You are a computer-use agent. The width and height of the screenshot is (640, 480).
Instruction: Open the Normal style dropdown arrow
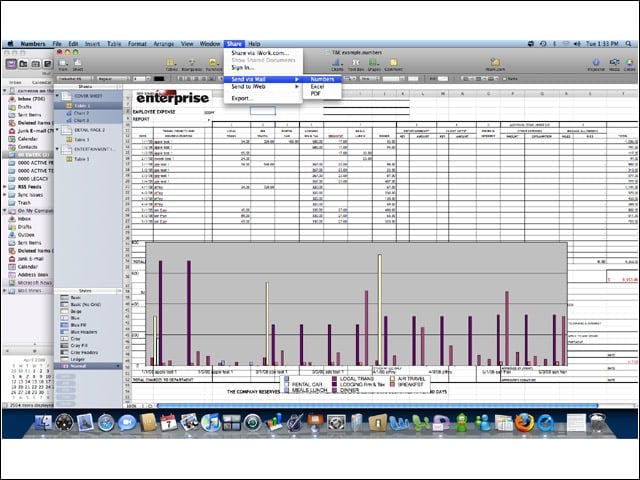click(118, 366)
